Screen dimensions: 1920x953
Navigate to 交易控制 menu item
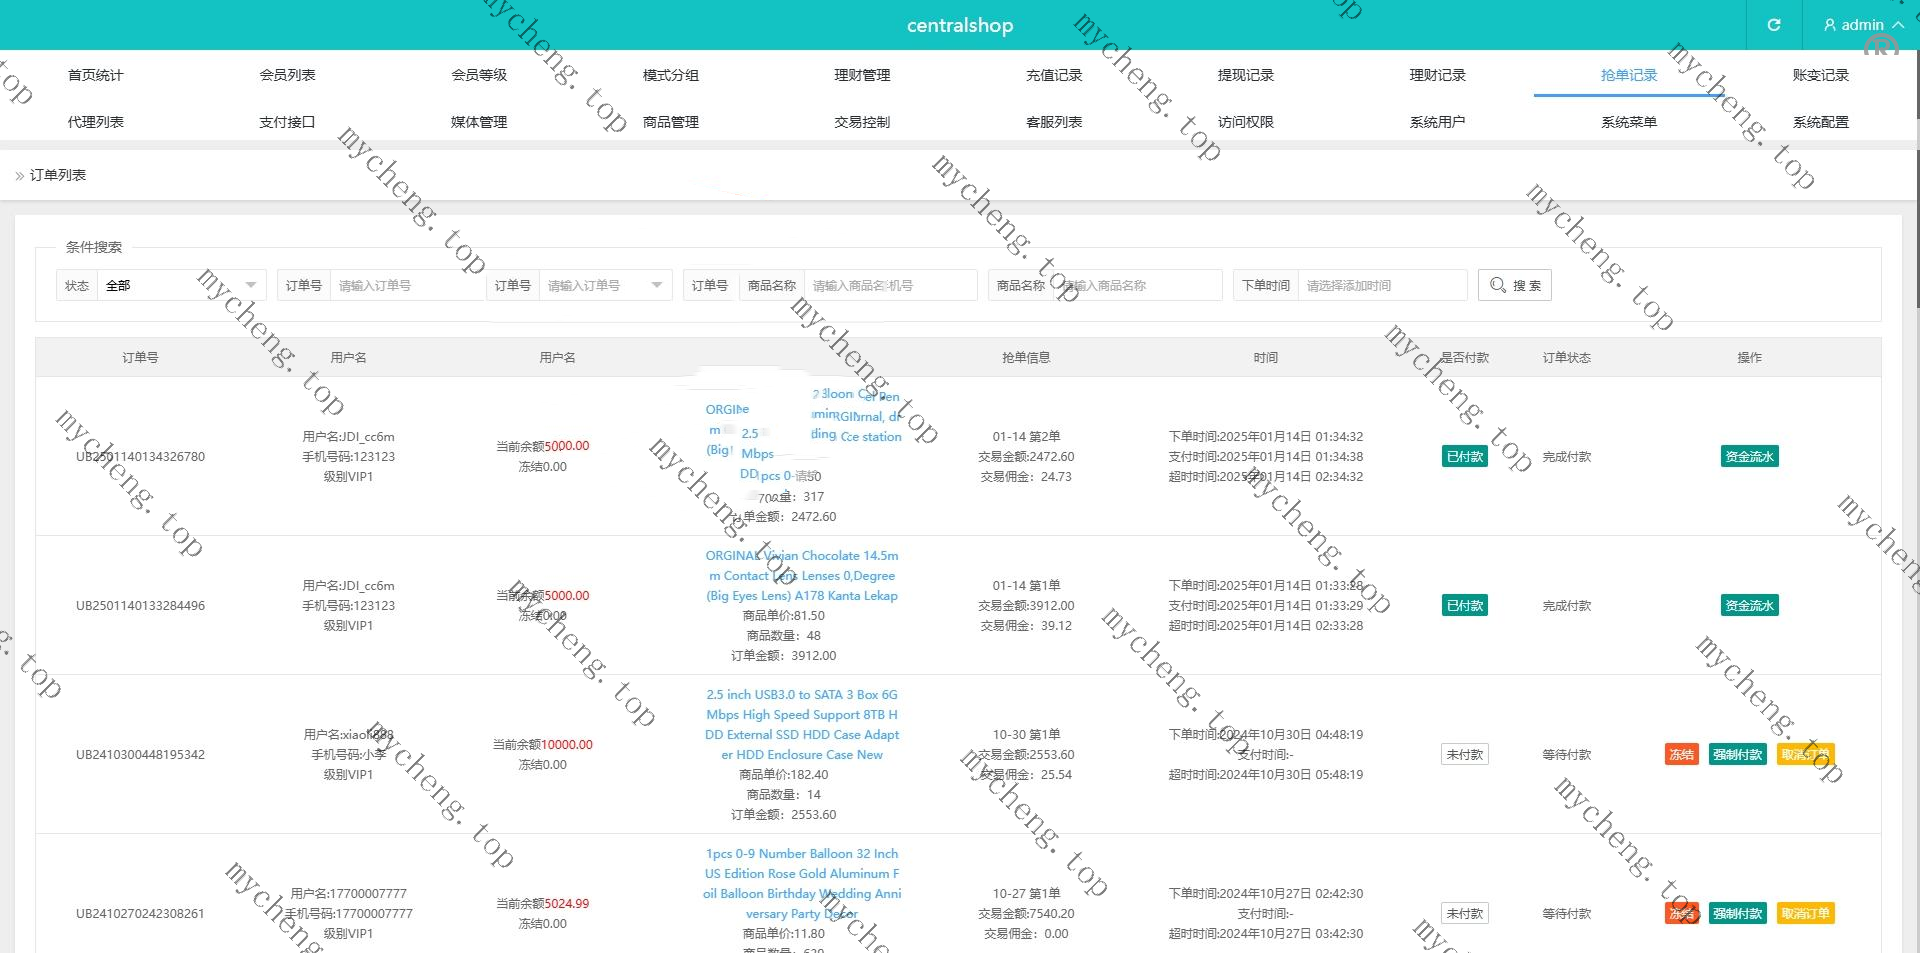pos(862,122)
